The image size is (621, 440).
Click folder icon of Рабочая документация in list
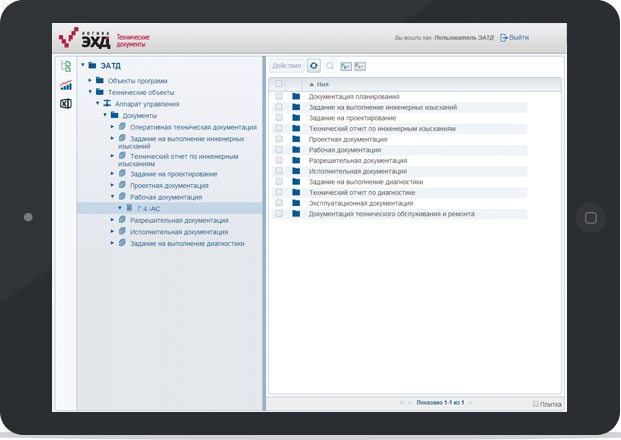point(296,149)
